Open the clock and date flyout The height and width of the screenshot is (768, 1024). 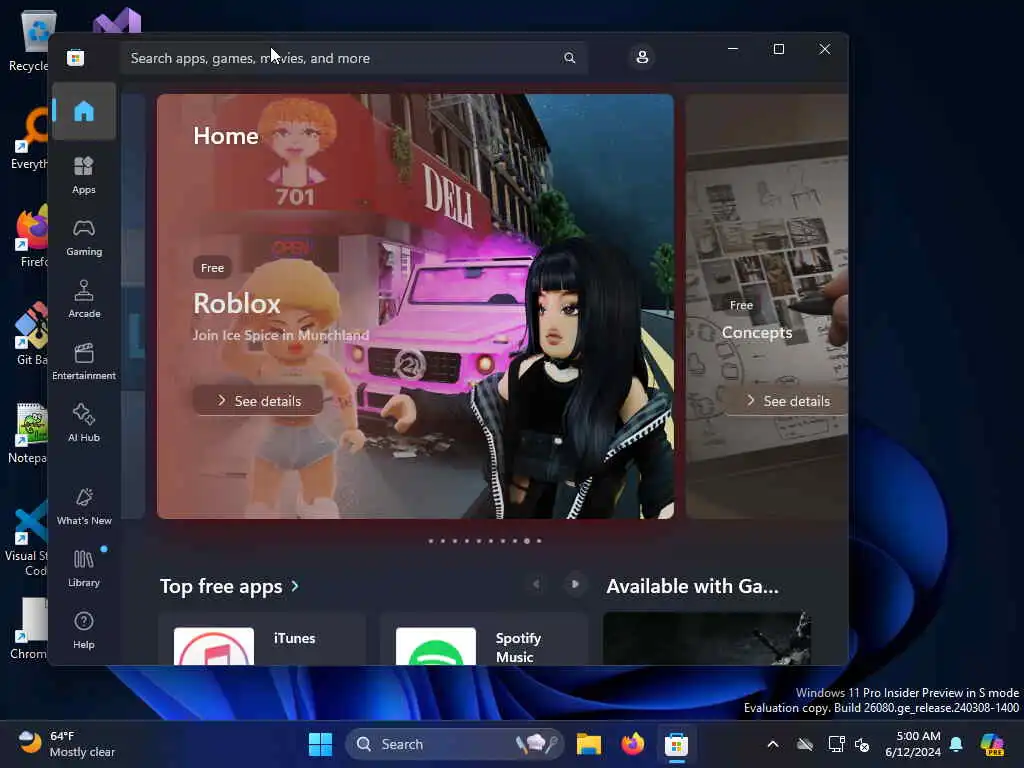tap(913, 744)
